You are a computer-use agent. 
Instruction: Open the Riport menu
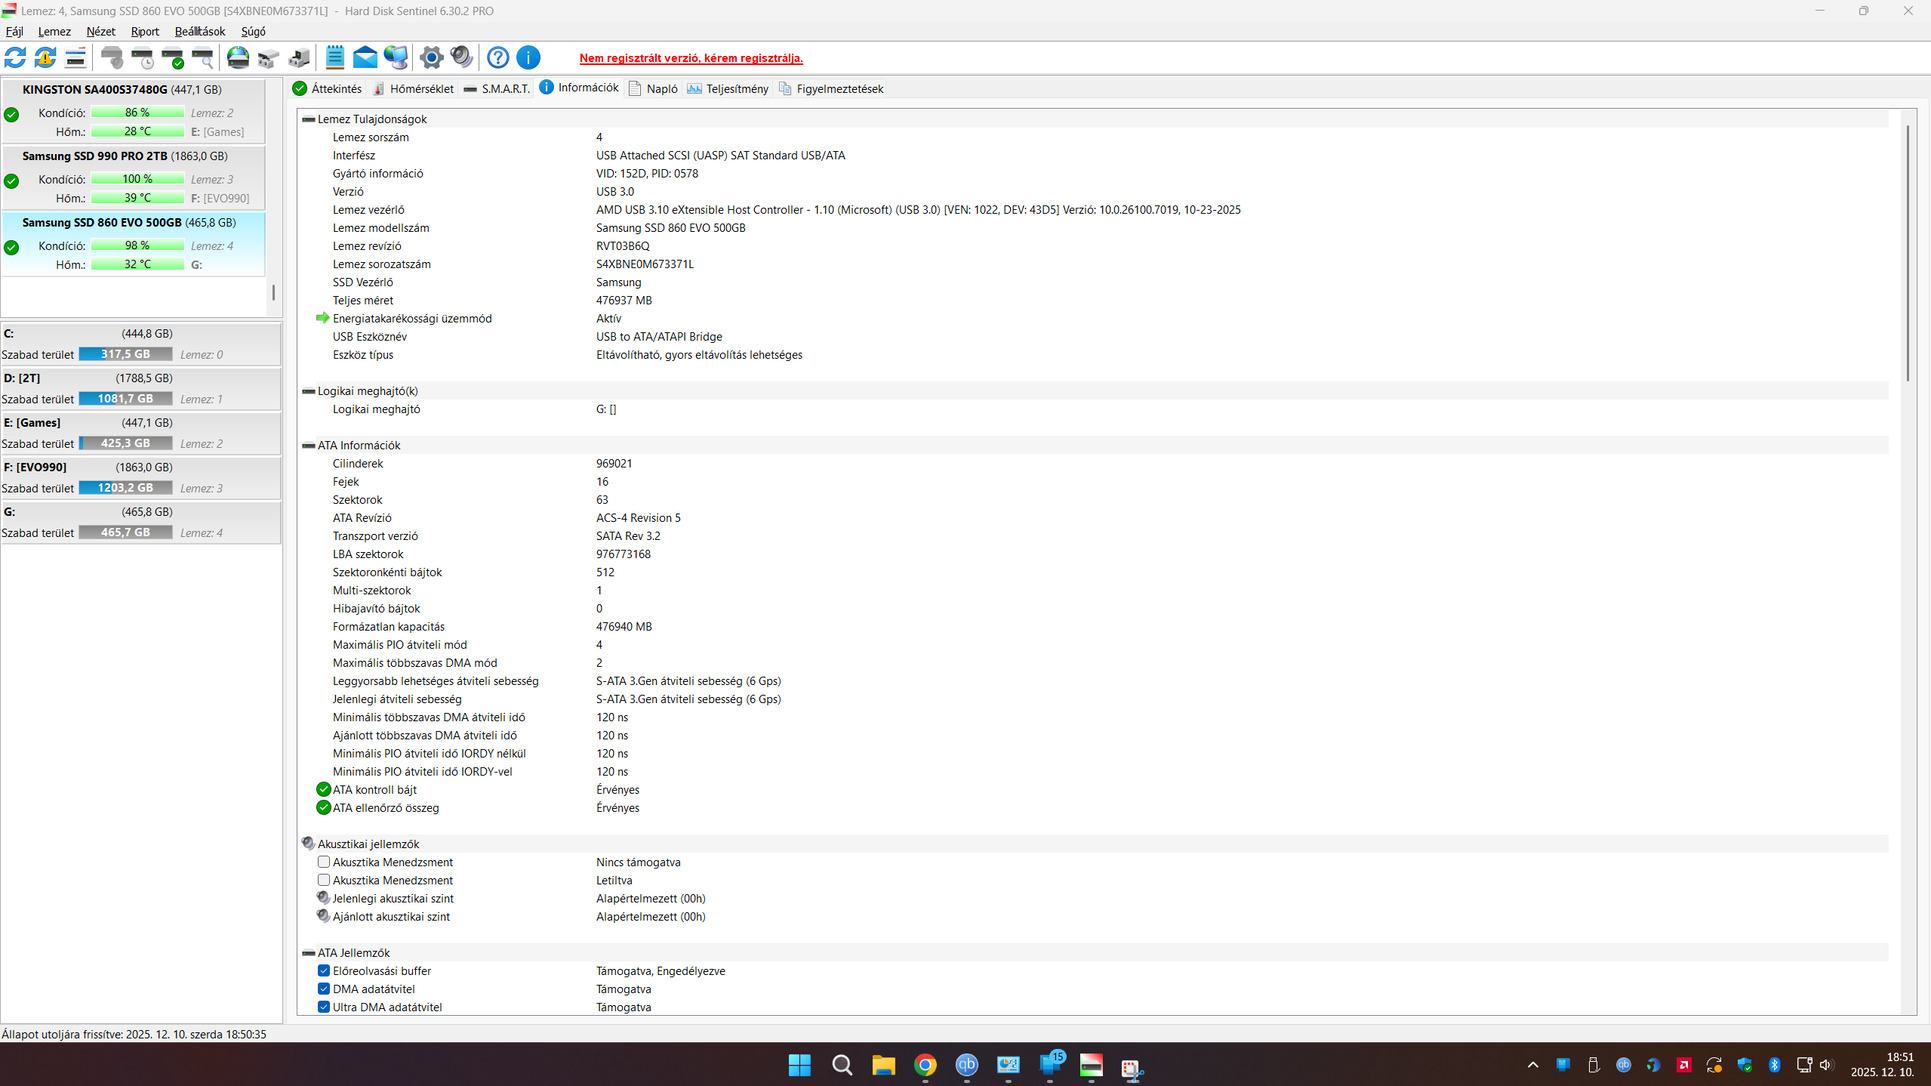(145, 32)
